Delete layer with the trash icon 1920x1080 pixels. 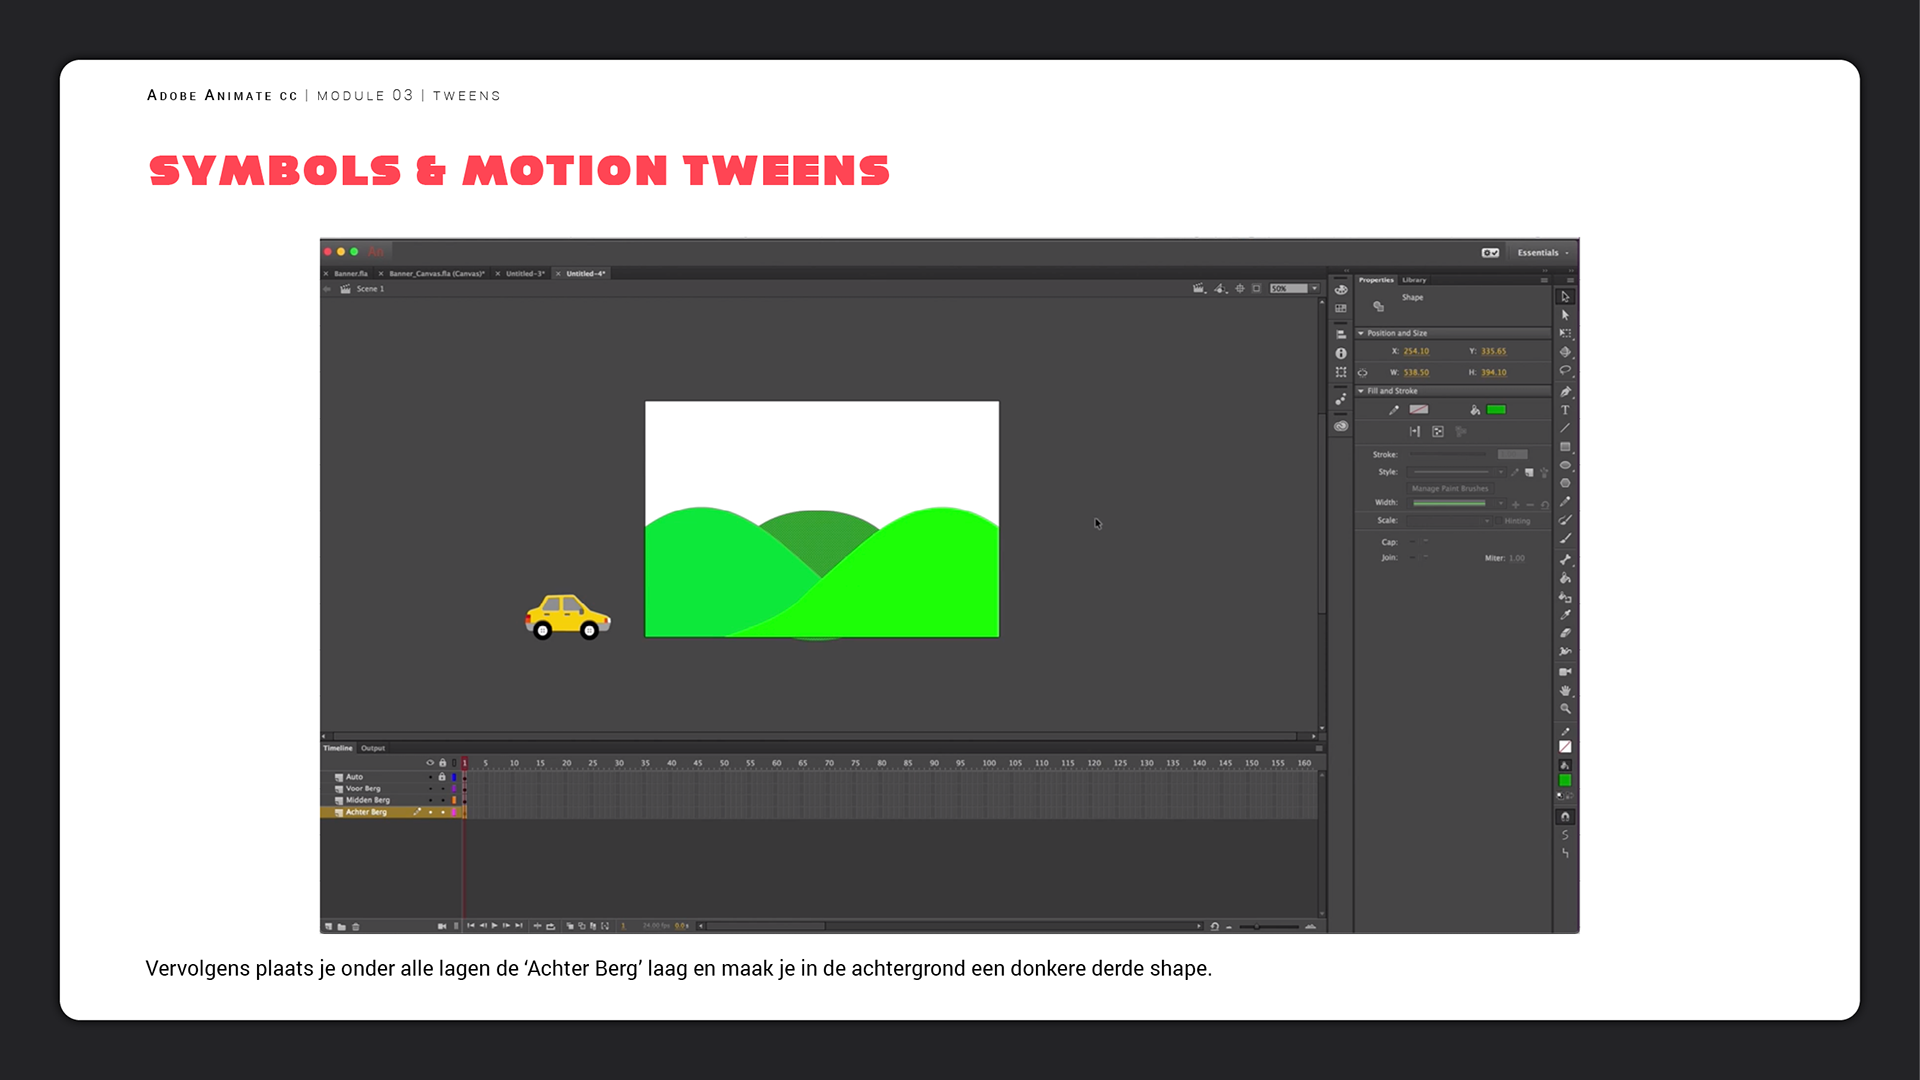coord(356,927)
